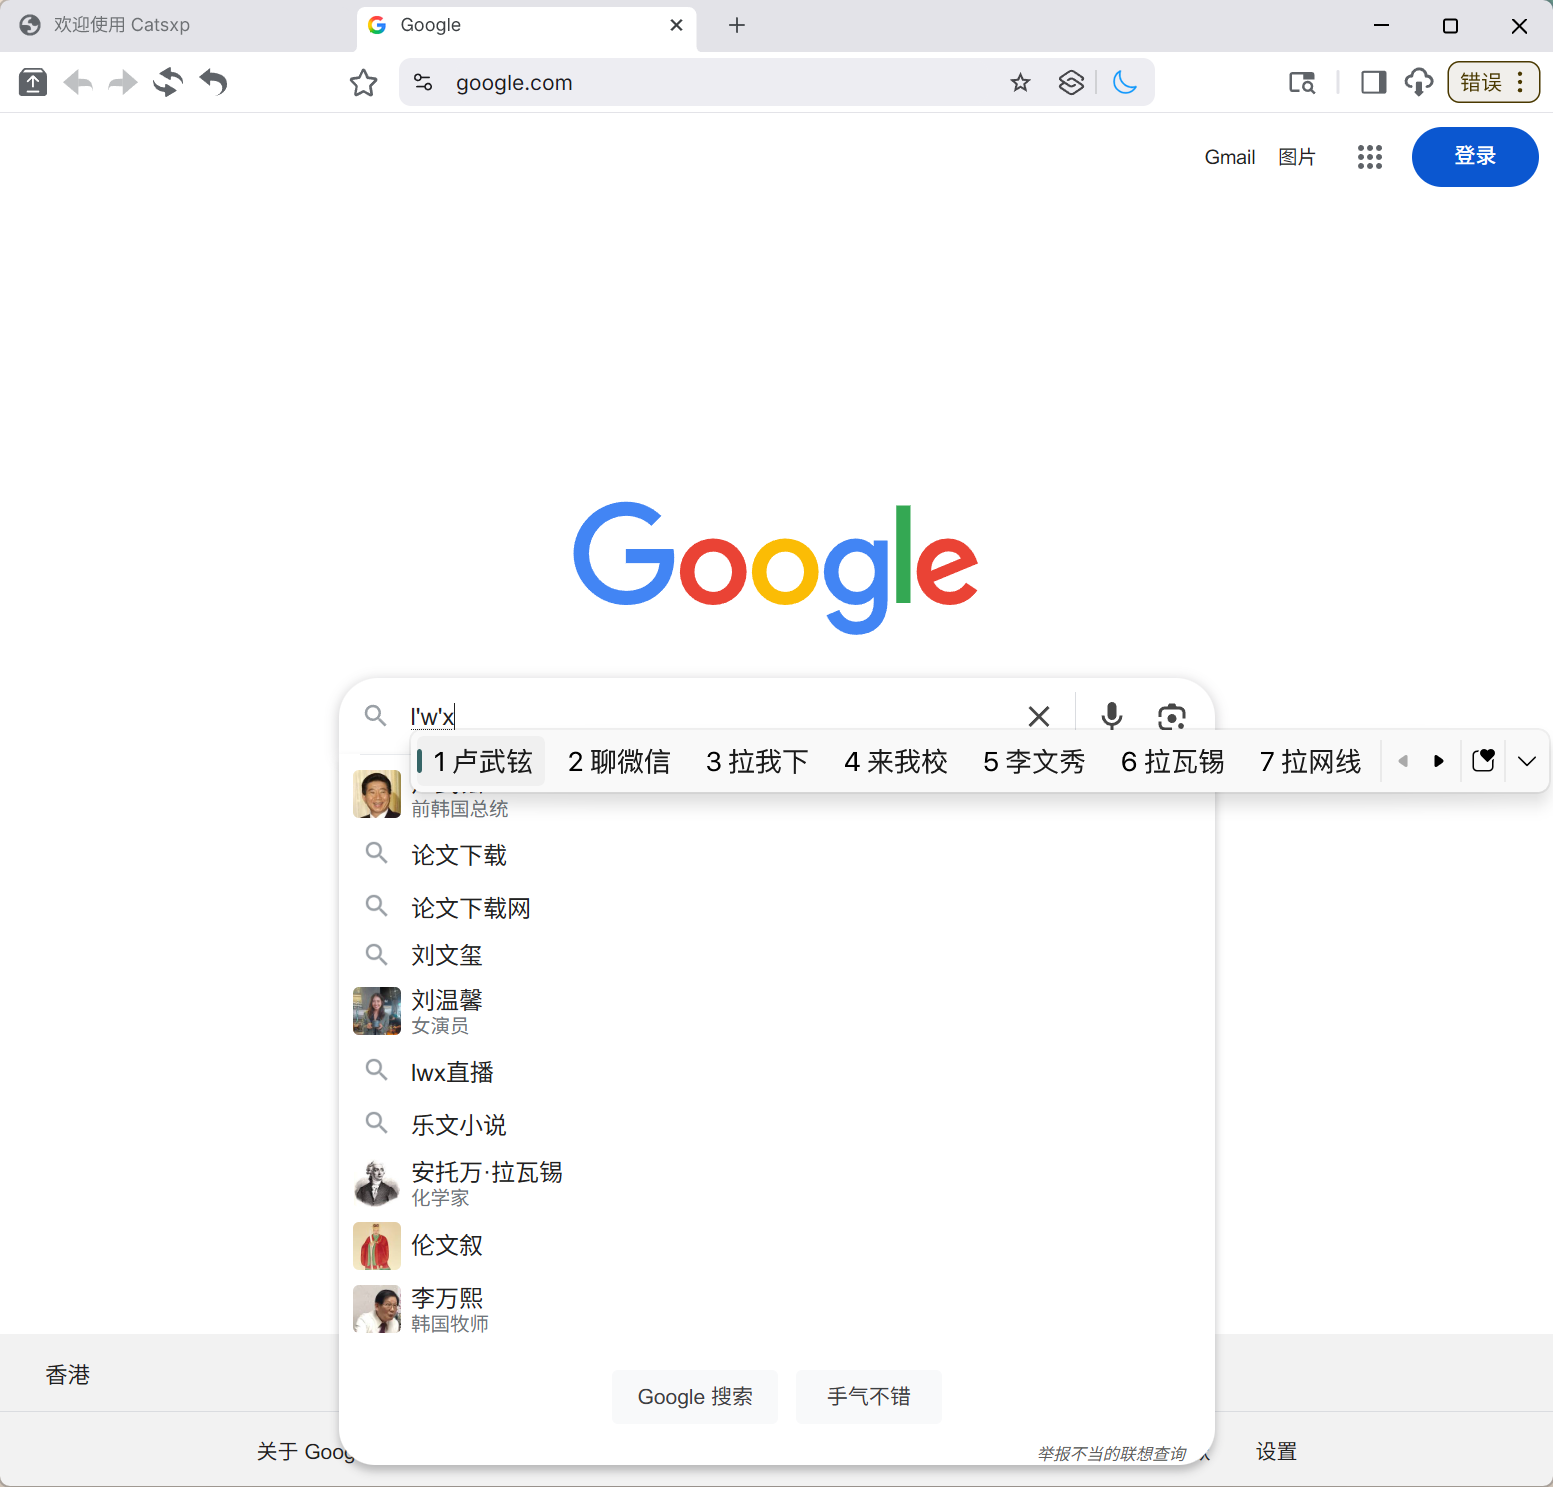Choose suggestion 论文下载
The height and width of the screenshot is (1487, 1553).
[777, 855]
